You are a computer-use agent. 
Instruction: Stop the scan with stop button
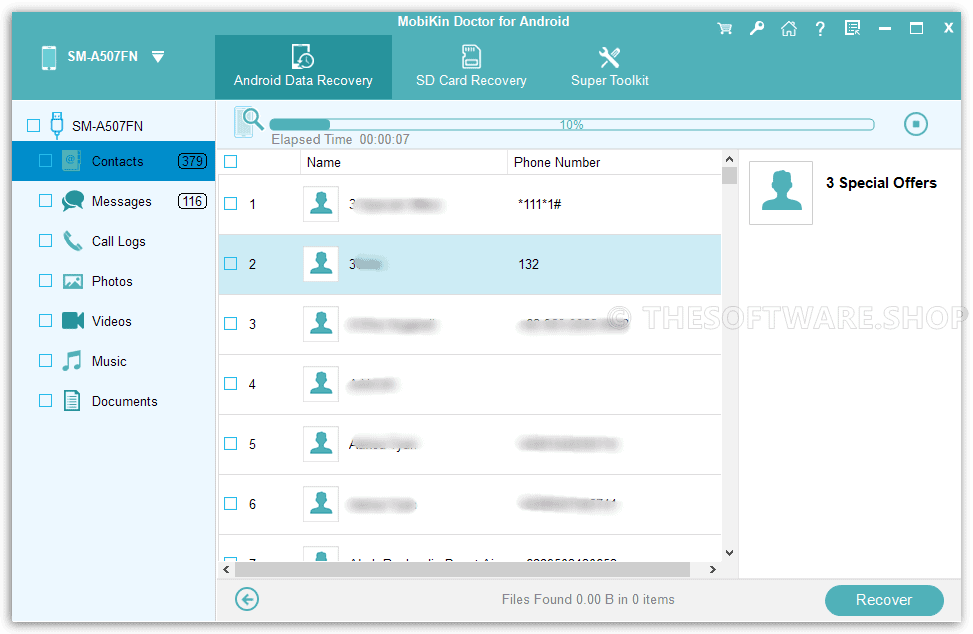click(915, 124)
